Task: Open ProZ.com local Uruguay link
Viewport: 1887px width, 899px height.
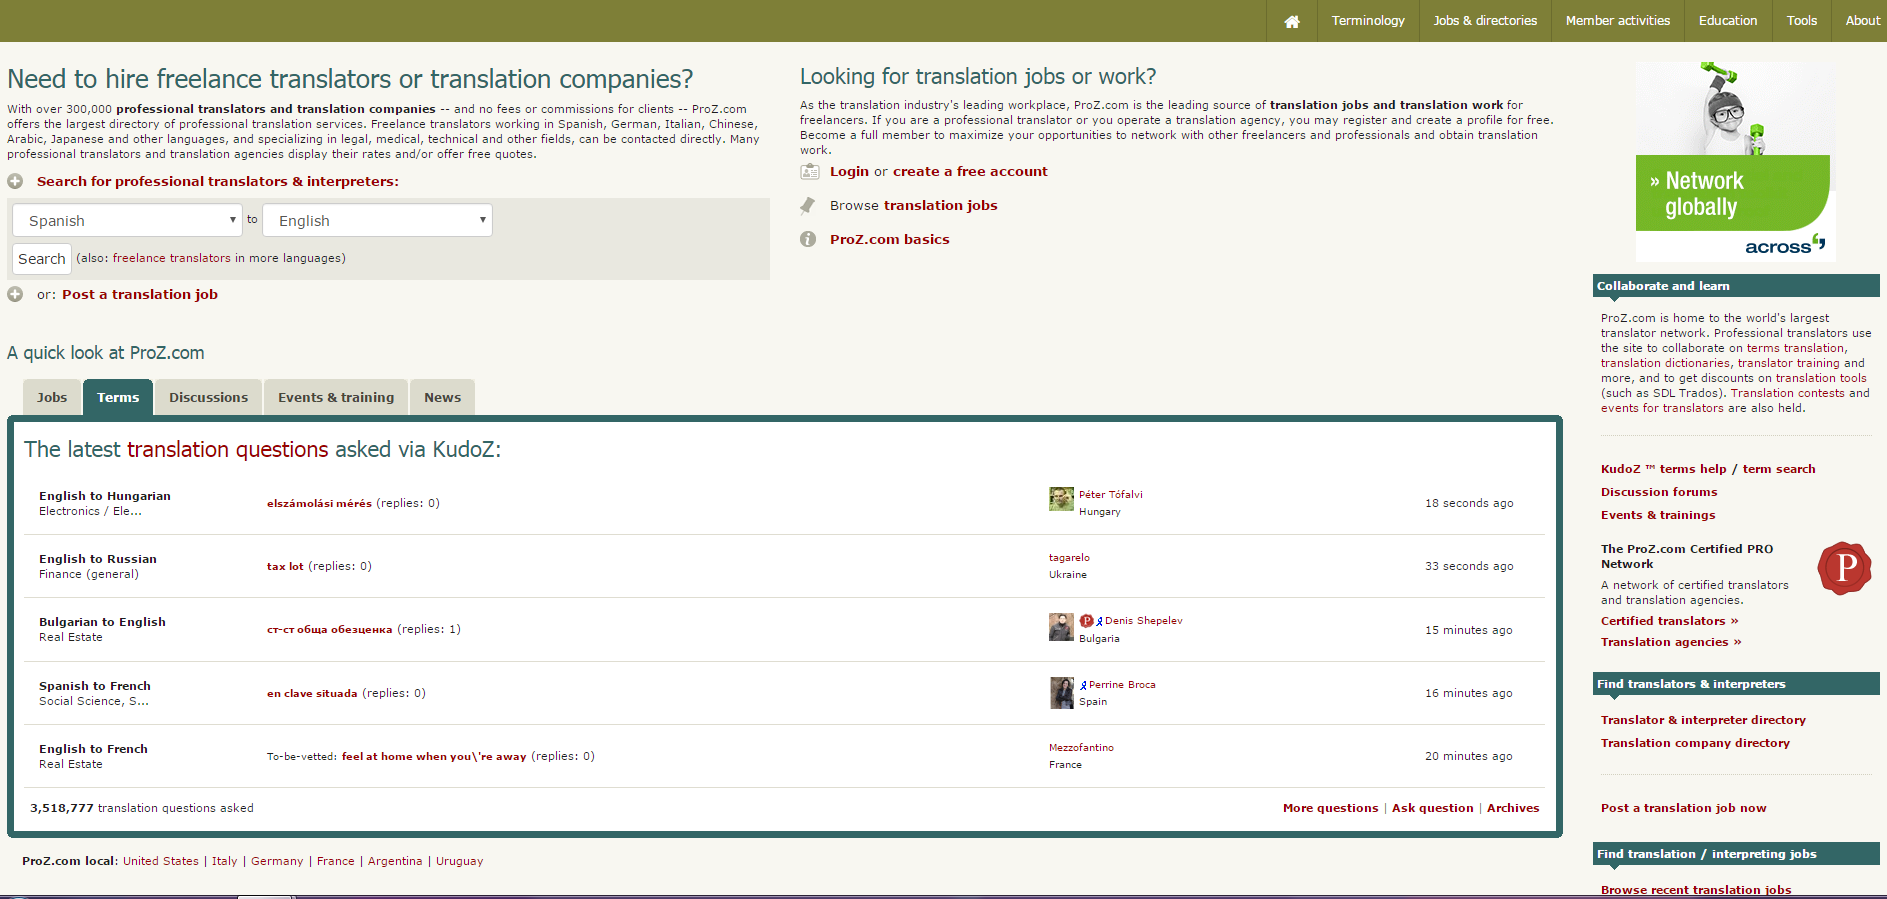Action: pyautogui.click(x=460, y=861)
